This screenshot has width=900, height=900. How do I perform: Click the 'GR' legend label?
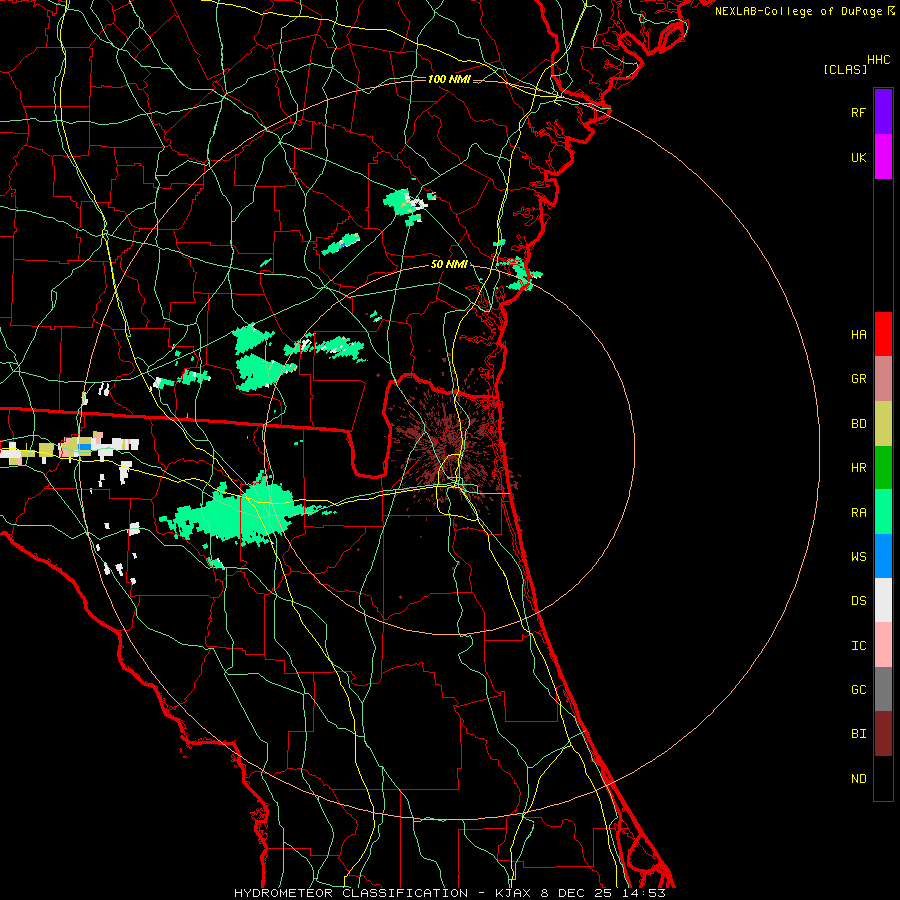pos(858,379)
